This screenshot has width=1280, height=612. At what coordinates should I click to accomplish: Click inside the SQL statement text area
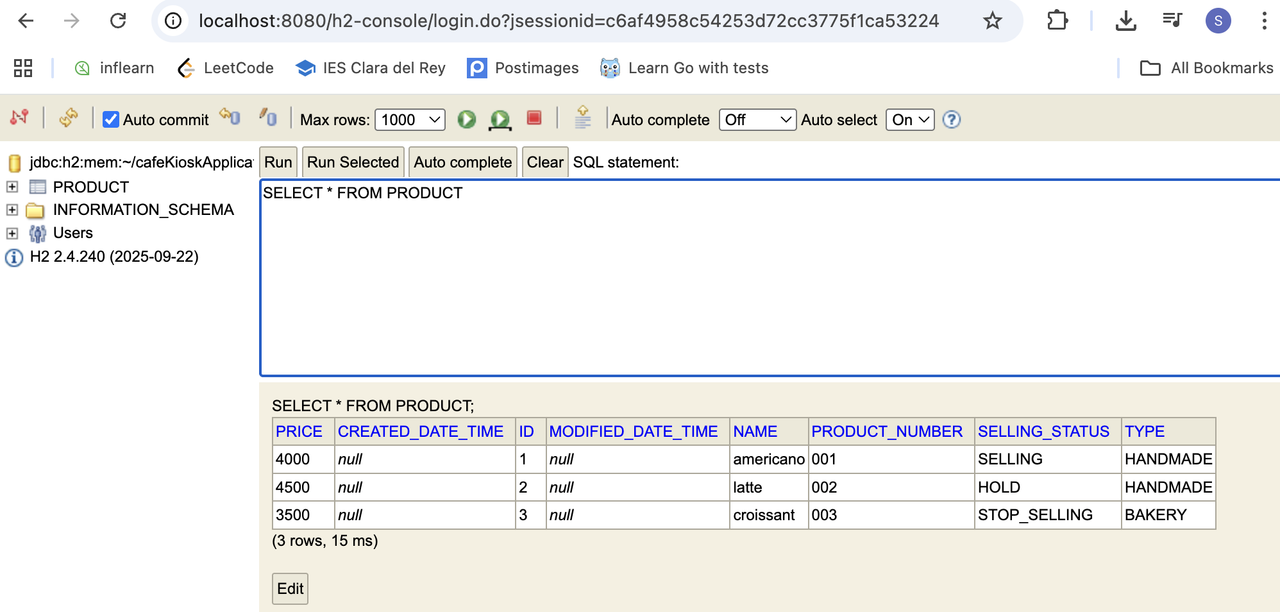(x=770, y=278)
